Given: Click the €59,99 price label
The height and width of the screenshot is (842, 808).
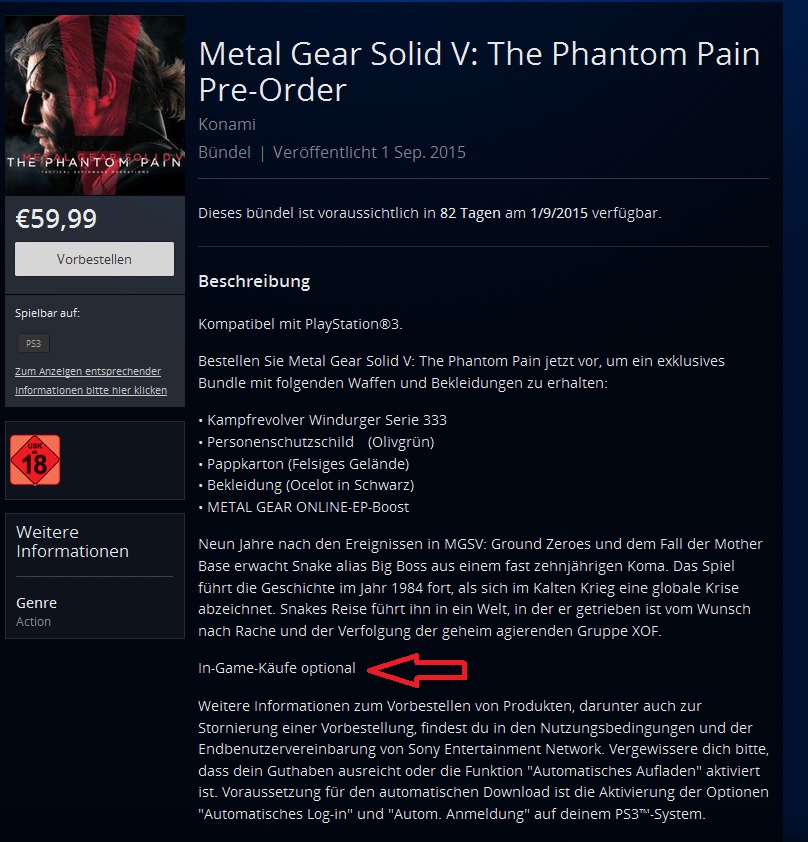Looking at the screenshot, I should [56, 219].
